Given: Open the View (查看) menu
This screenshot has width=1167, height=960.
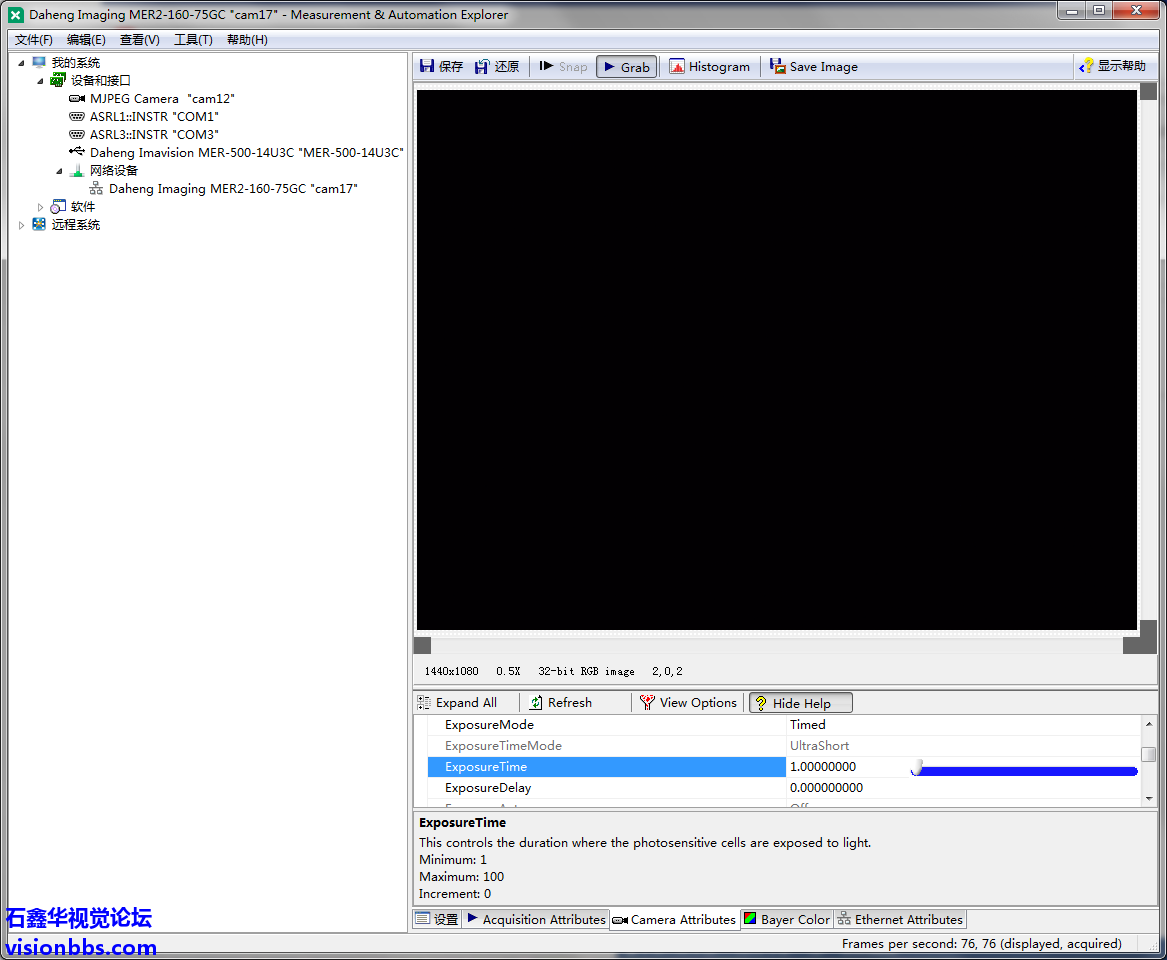Looking at the screenshot, I should point(139,40).
